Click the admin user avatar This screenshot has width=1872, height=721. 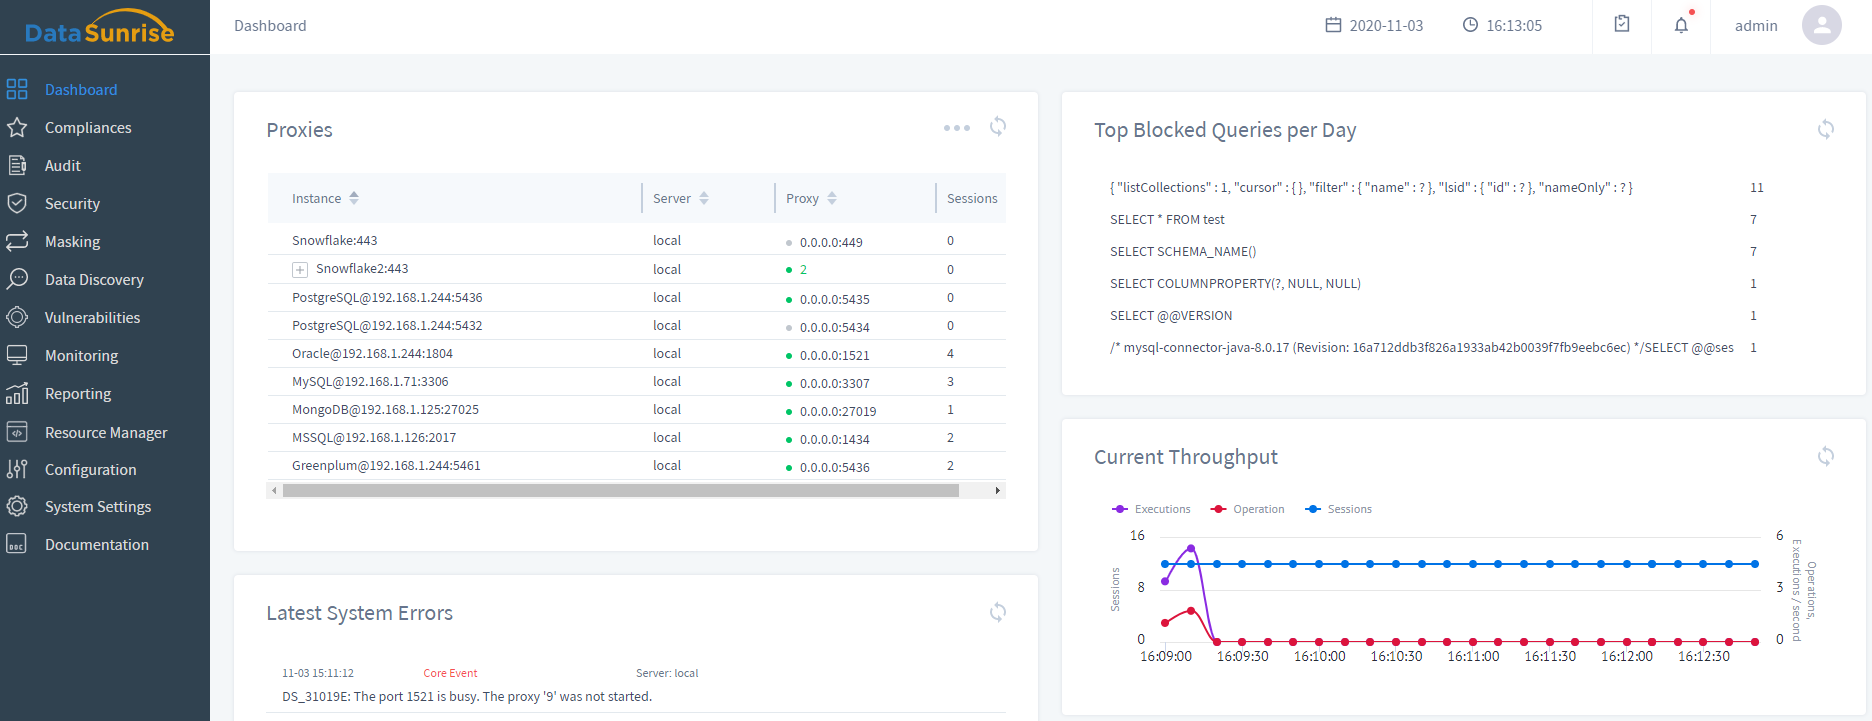(x=1821, y=25)
